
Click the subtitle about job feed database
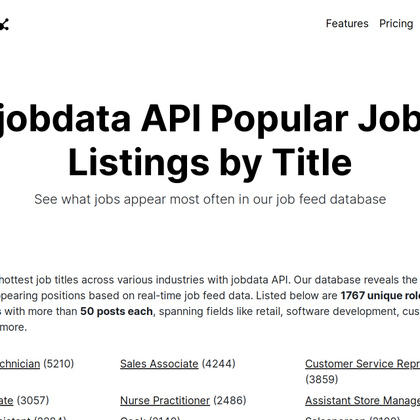(x=210, y=199)
